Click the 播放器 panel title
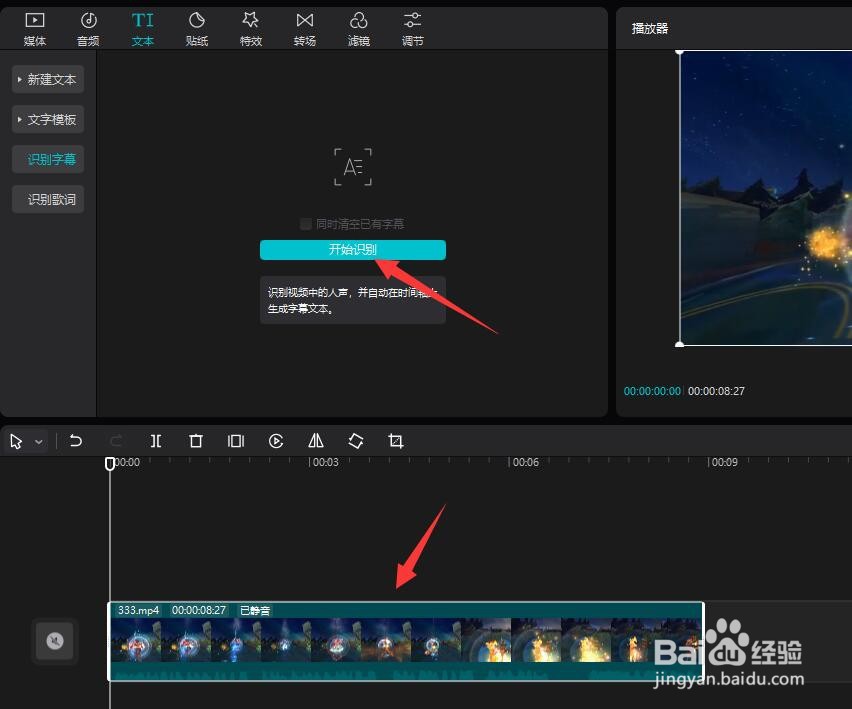Viewport: 852px width, 709px height. (x=650, y=29)
